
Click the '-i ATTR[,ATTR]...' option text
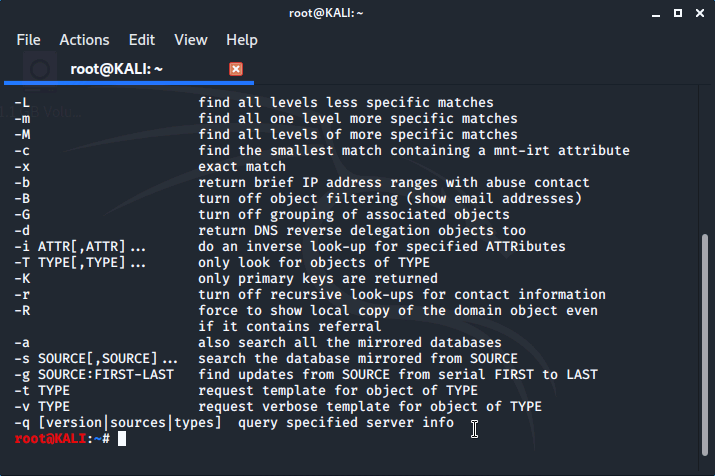(80, 247)
